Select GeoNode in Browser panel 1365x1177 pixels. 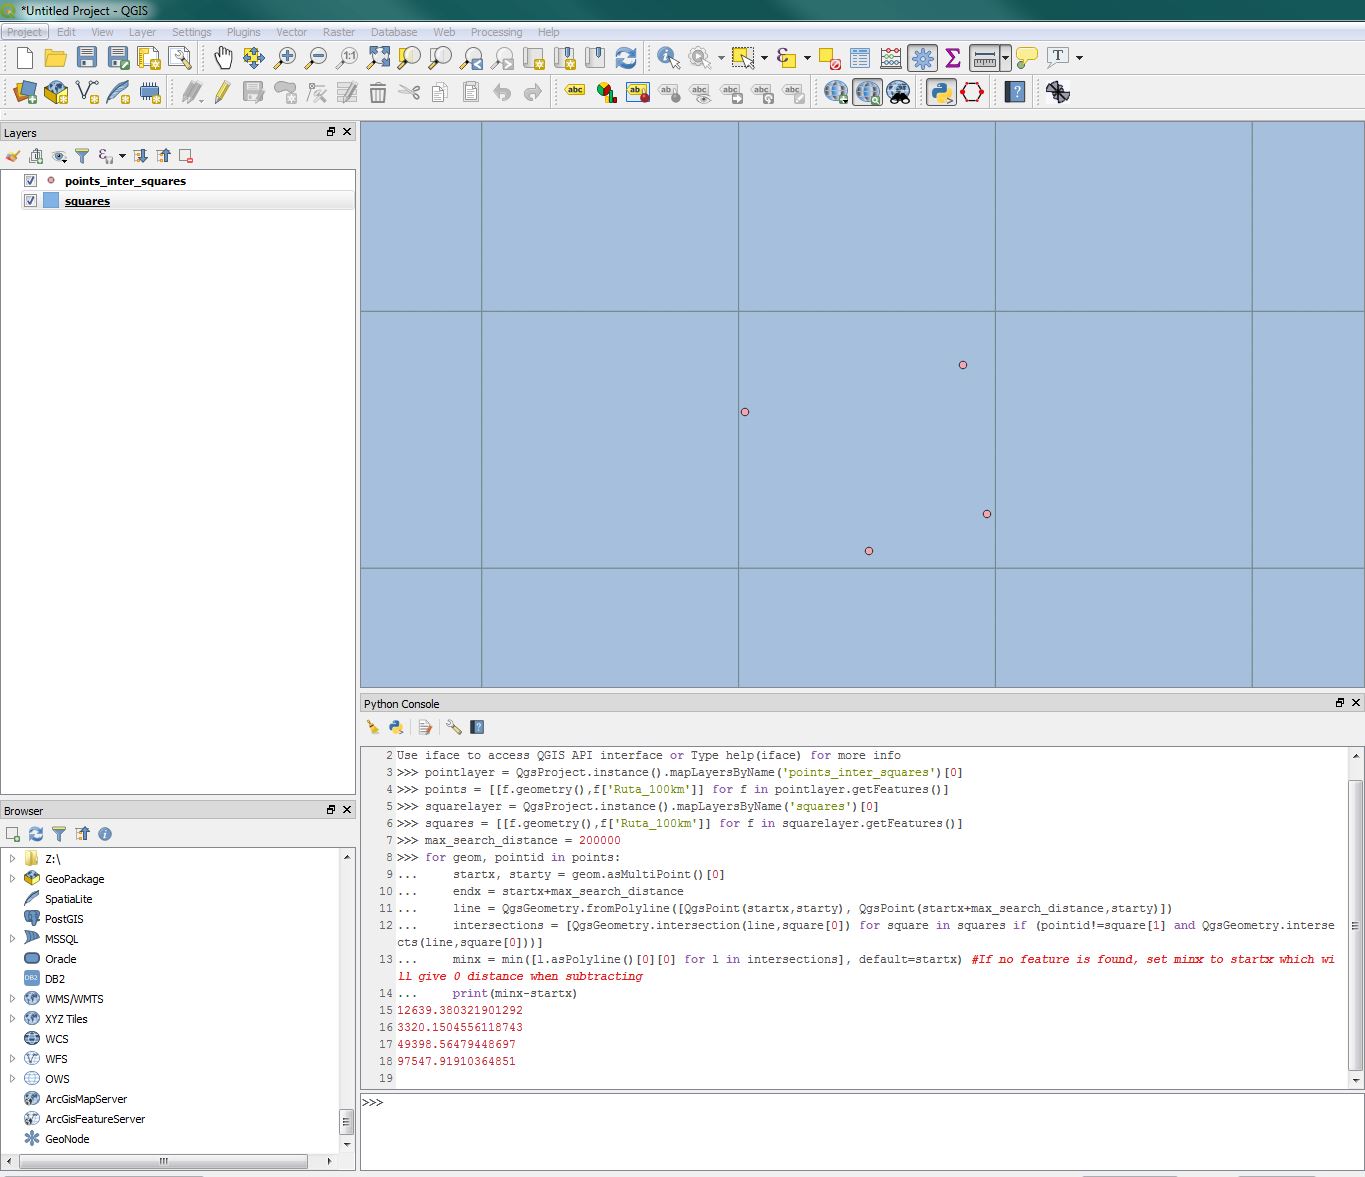tap(67, 1139)
